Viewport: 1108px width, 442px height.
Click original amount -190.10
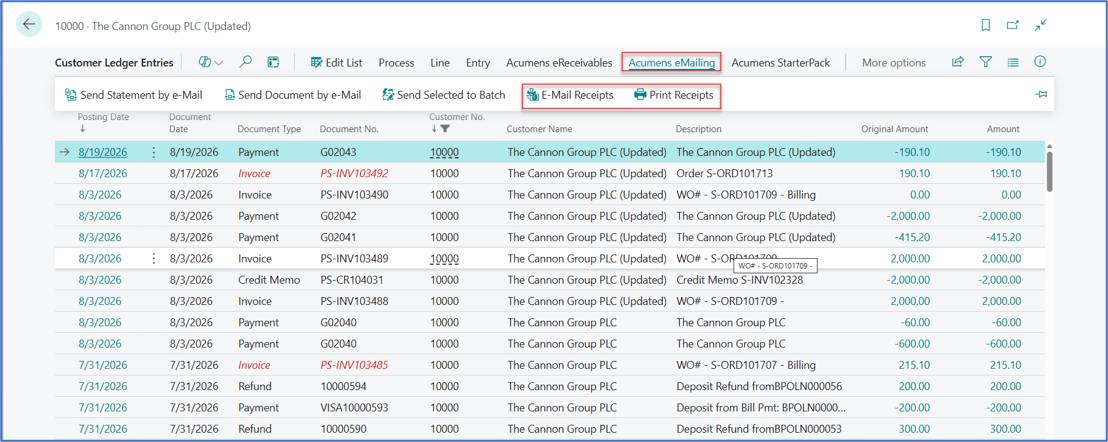point(910,152)
